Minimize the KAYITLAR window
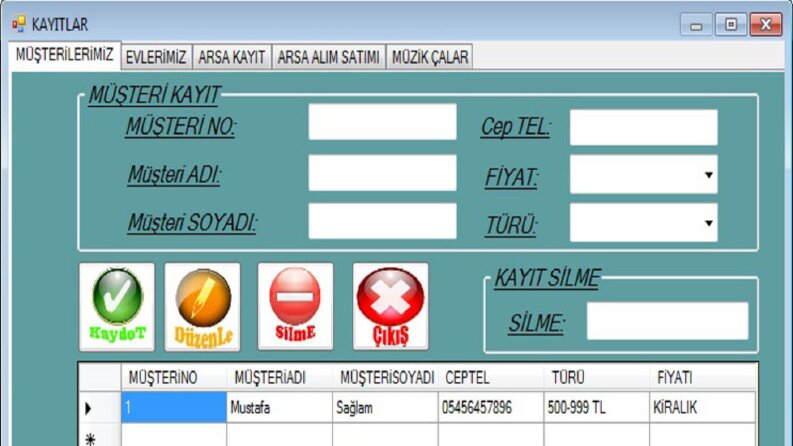The image size is (793, 446). (696, 25)
